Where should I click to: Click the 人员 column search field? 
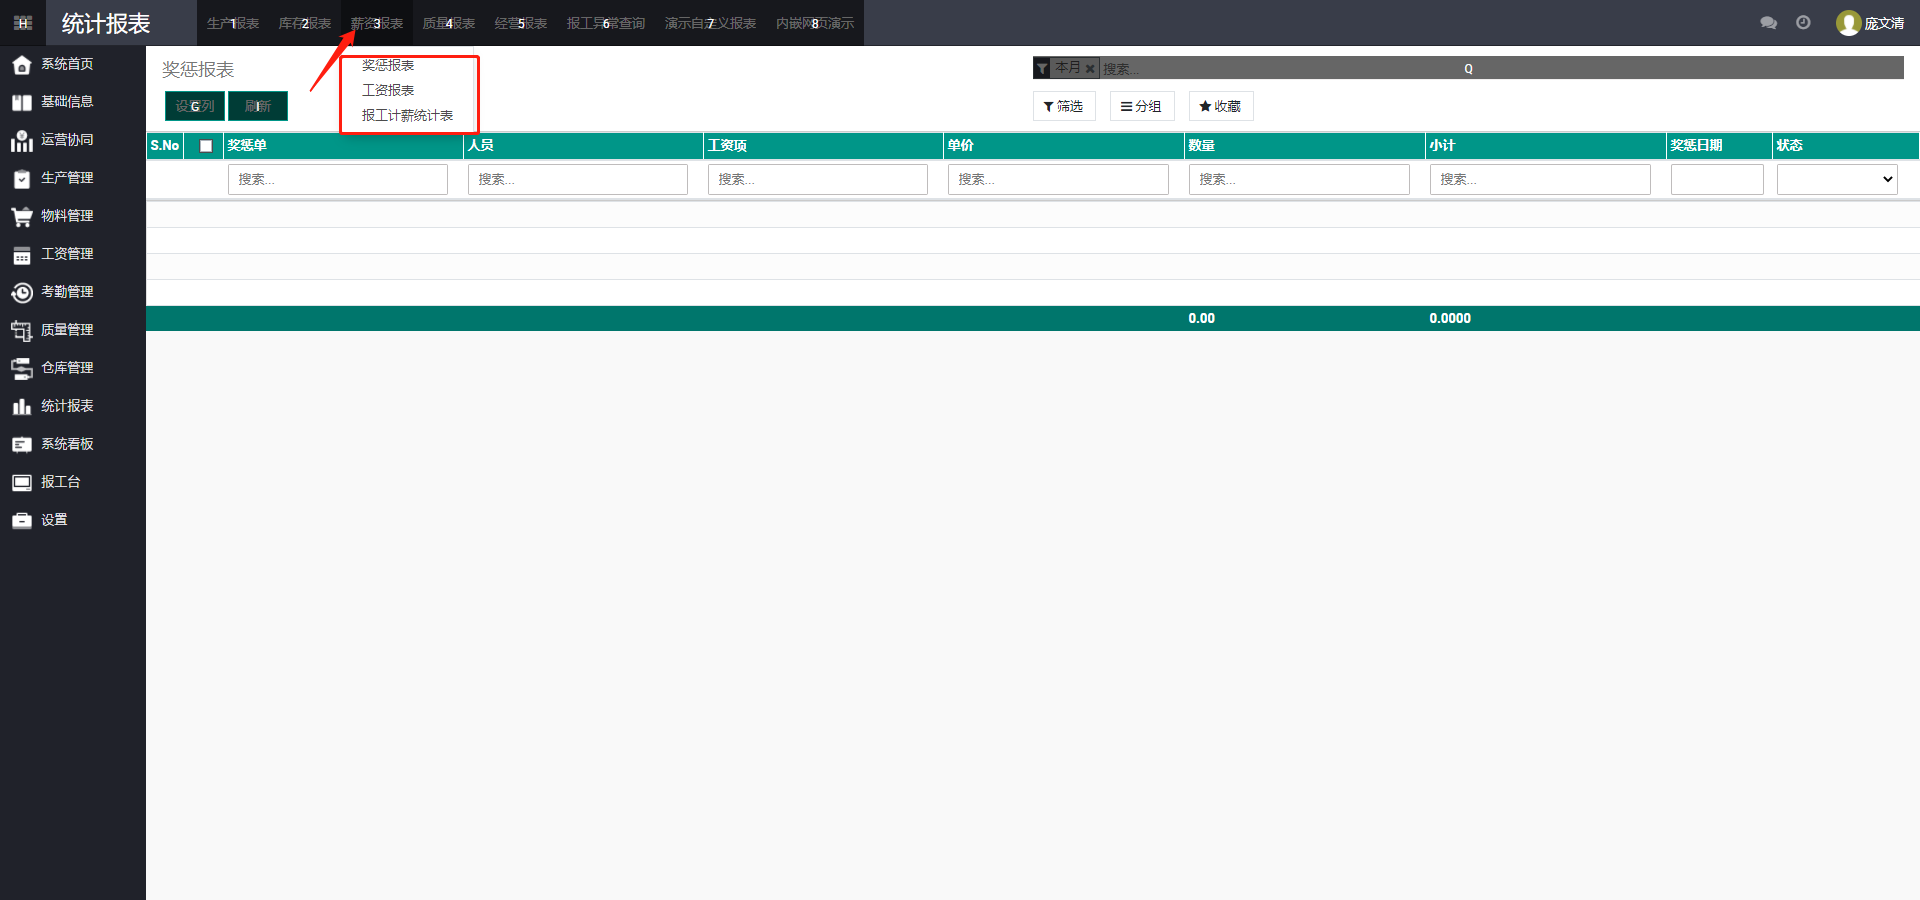(577, 180)
